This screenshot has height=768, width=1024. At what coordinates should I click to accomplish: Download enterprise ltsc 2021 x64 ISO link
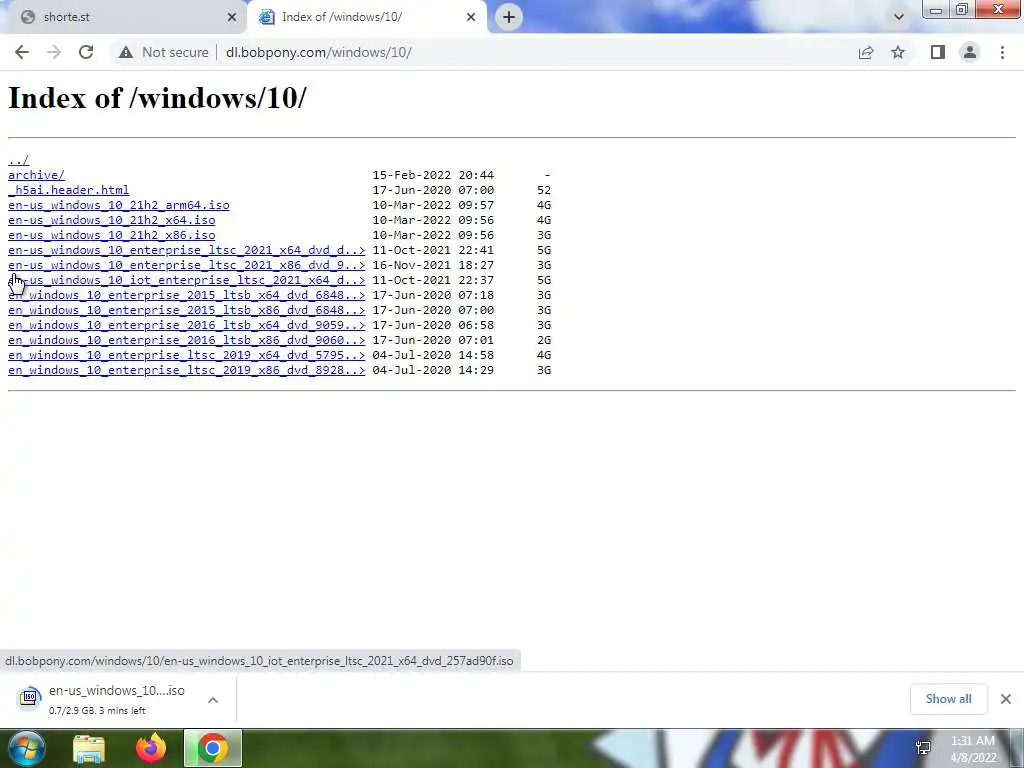point(187,250)
